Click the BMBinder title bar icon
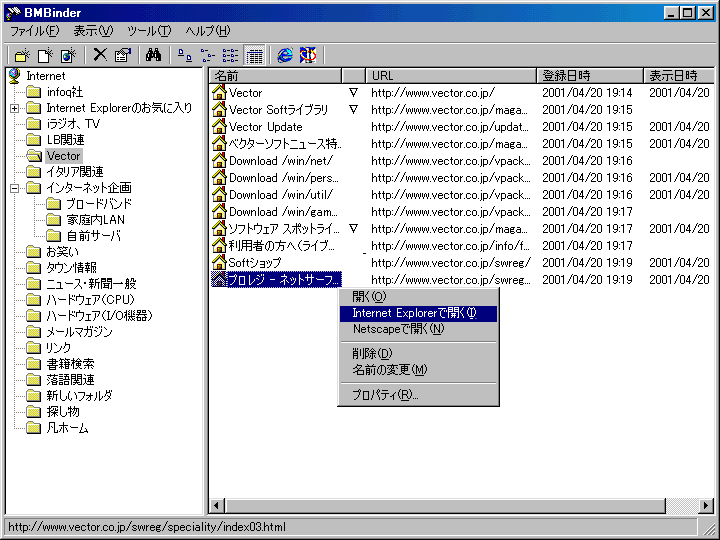Screen dimensions: 720x540 pos(13,12)
